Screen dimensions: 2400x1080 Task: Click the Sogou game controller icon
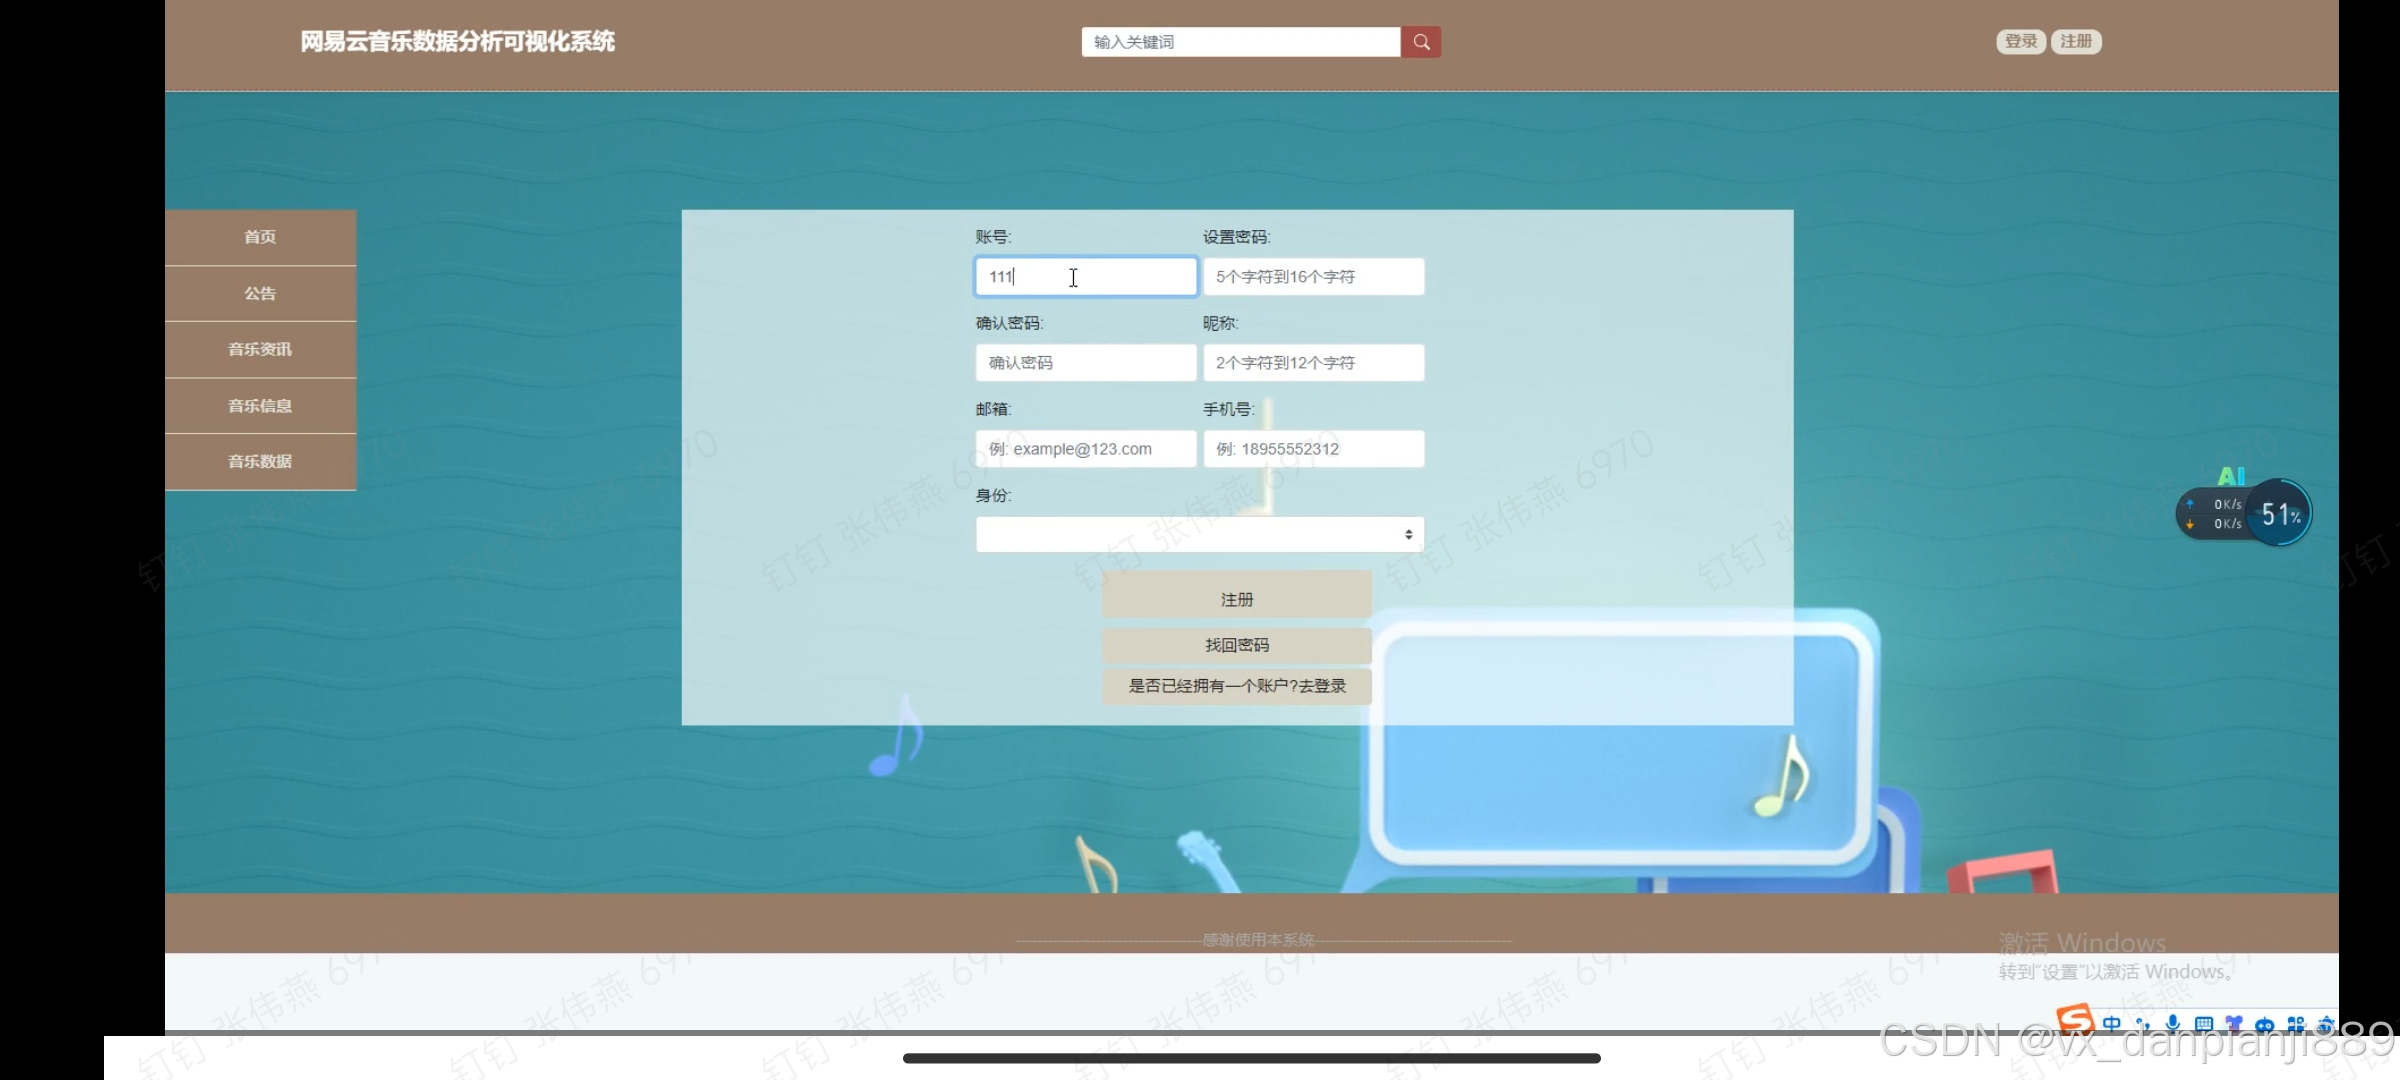pyautogui.click(x=2265, y=1025)
